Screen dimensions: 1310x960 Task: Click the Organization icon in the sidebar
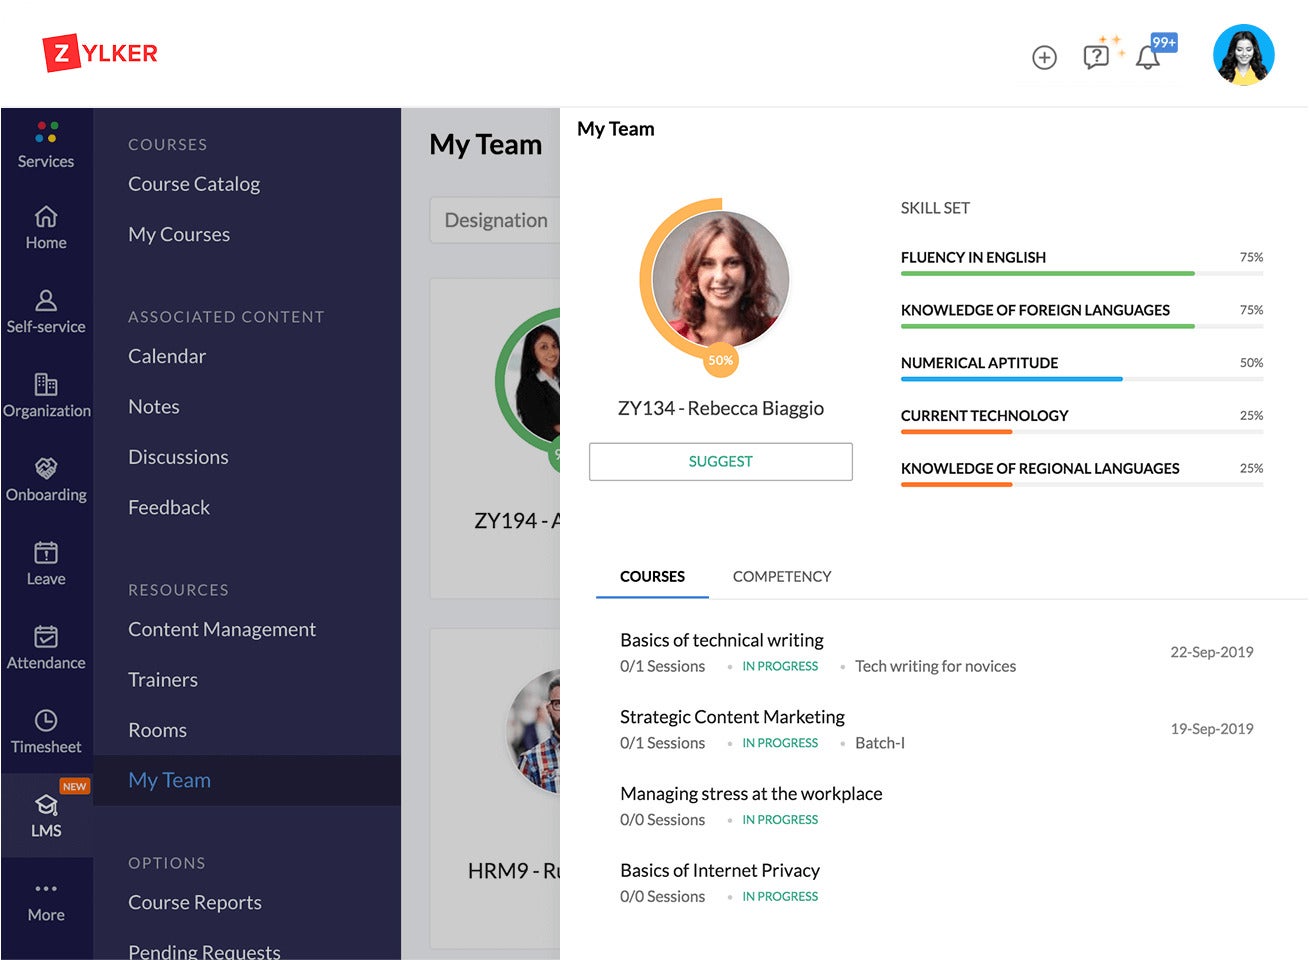pos(46,388)
